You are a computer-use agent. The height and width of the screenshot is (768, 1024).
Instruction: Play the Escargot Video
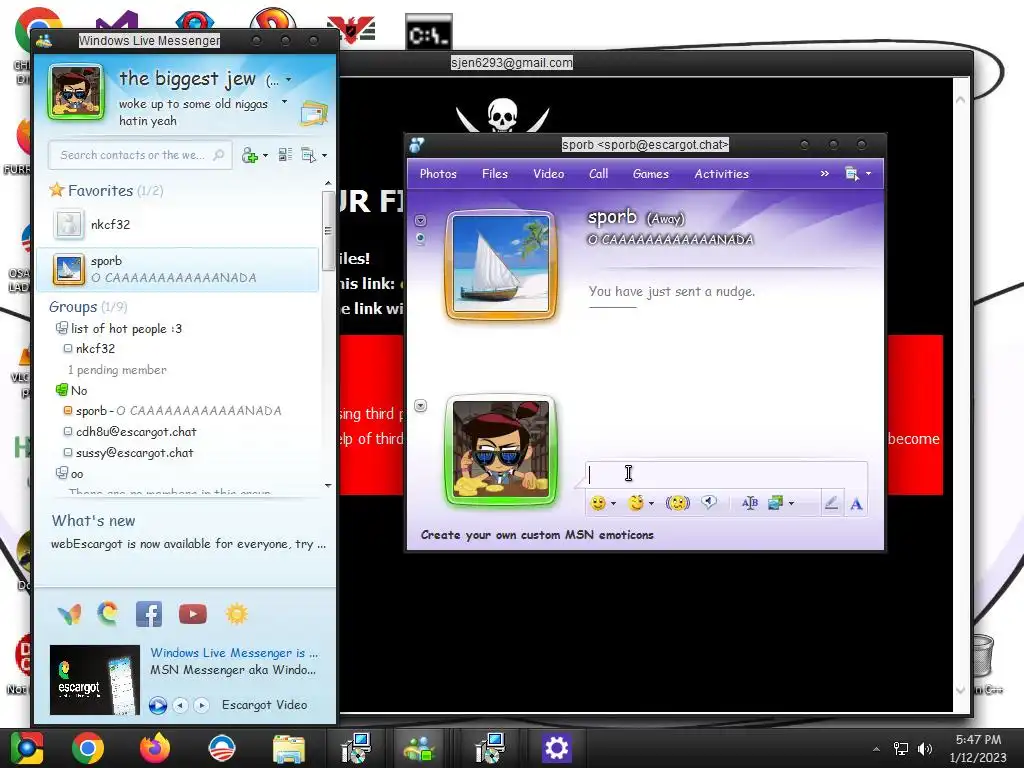point(157,705)
